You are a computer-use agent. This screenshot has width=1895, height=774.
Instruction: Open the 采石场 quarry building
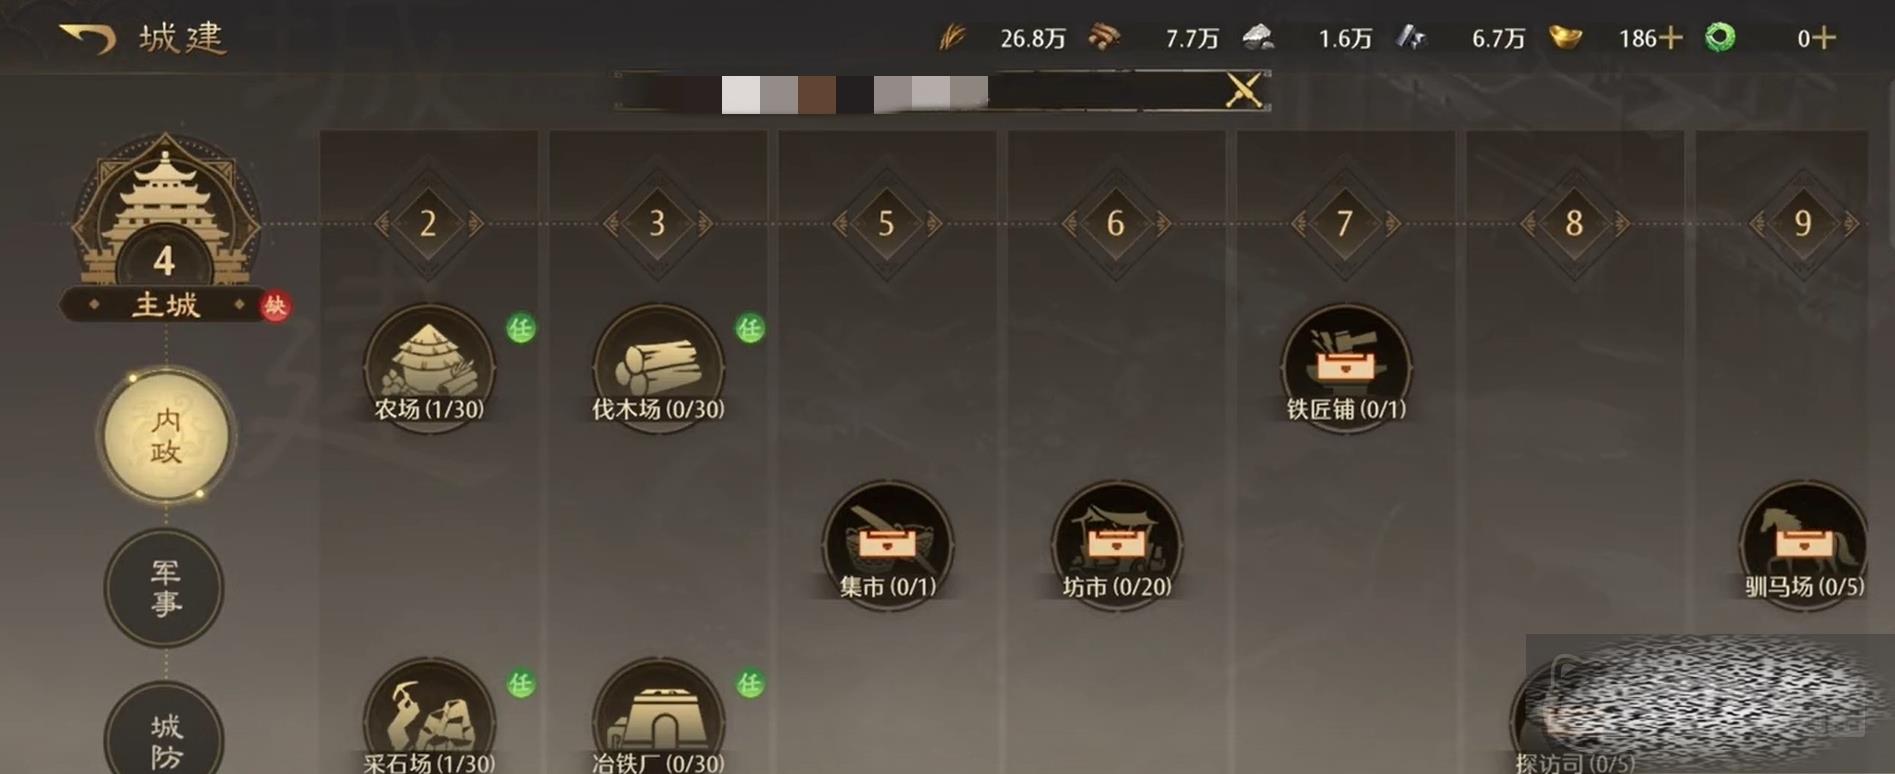pyautogui.click(x=429, y=718)
